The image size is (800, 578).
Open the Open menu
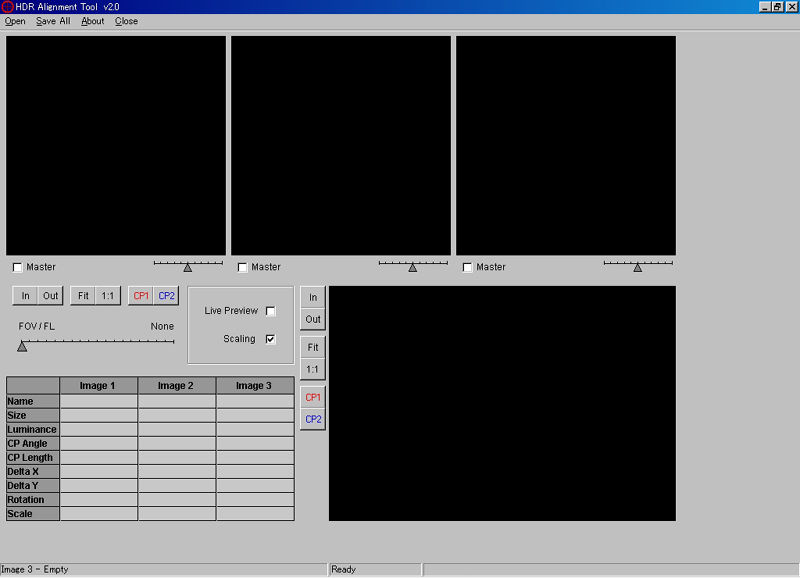pos(15,21)
